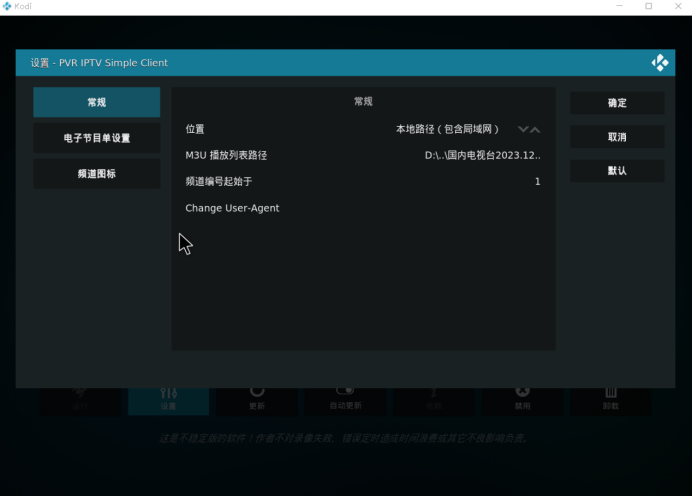Click the 禁用 icon in the background window
This screenshot has height=497, width=692.
[522, 399]
